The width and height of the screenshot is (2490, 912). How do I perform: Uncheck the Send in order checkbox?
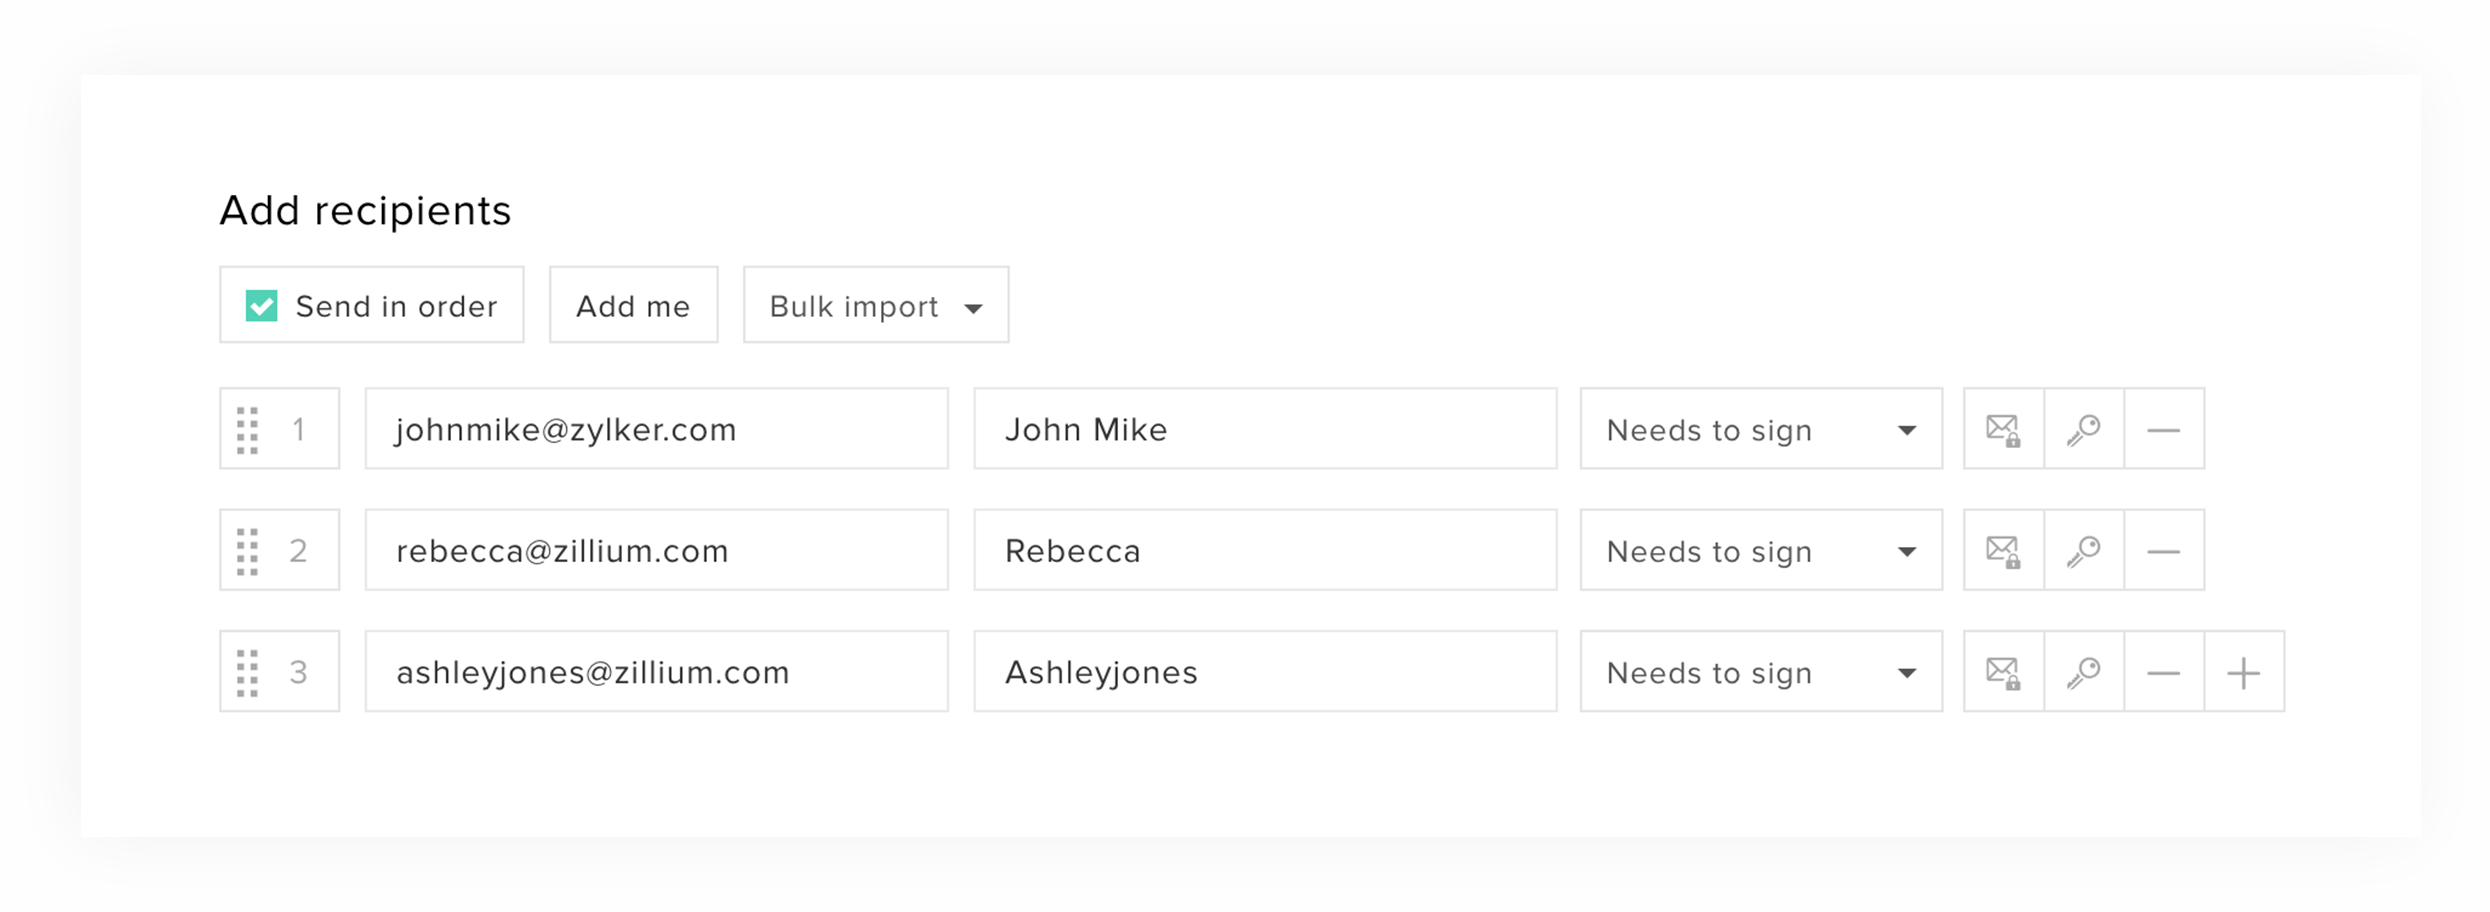coord(262,306)
